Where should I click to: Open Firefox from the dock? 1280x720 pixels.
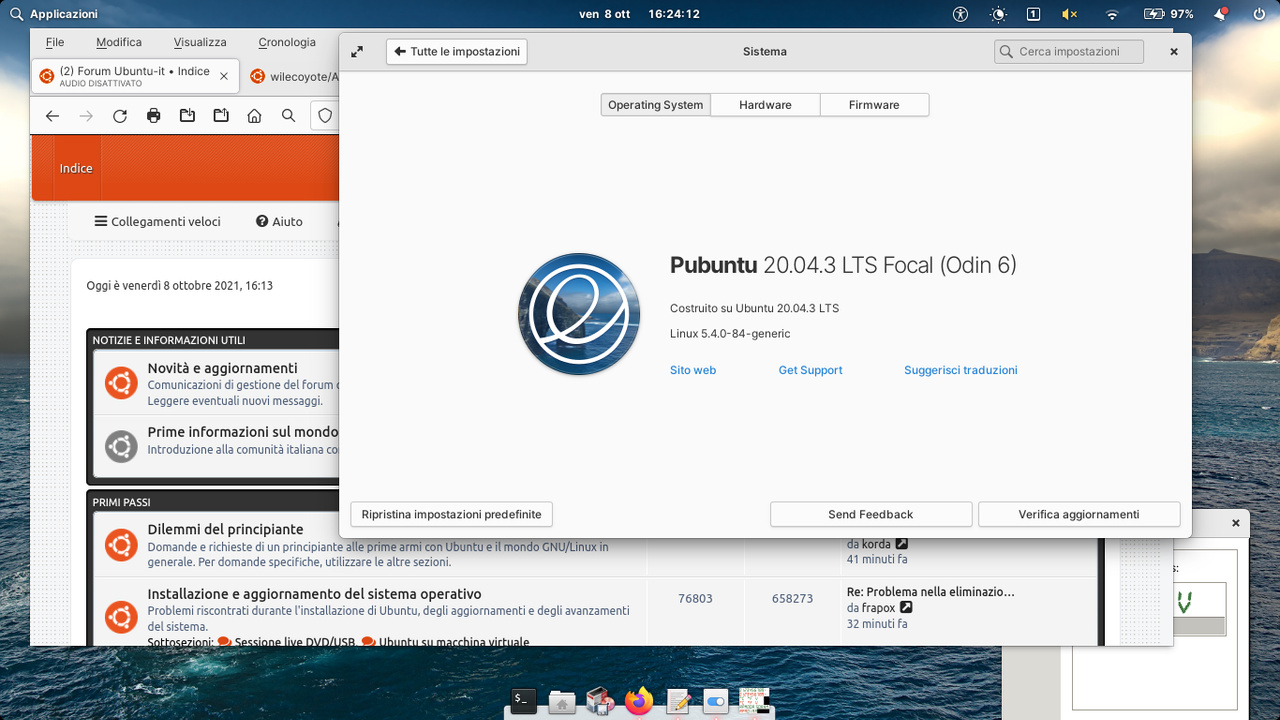coord(639,702)
